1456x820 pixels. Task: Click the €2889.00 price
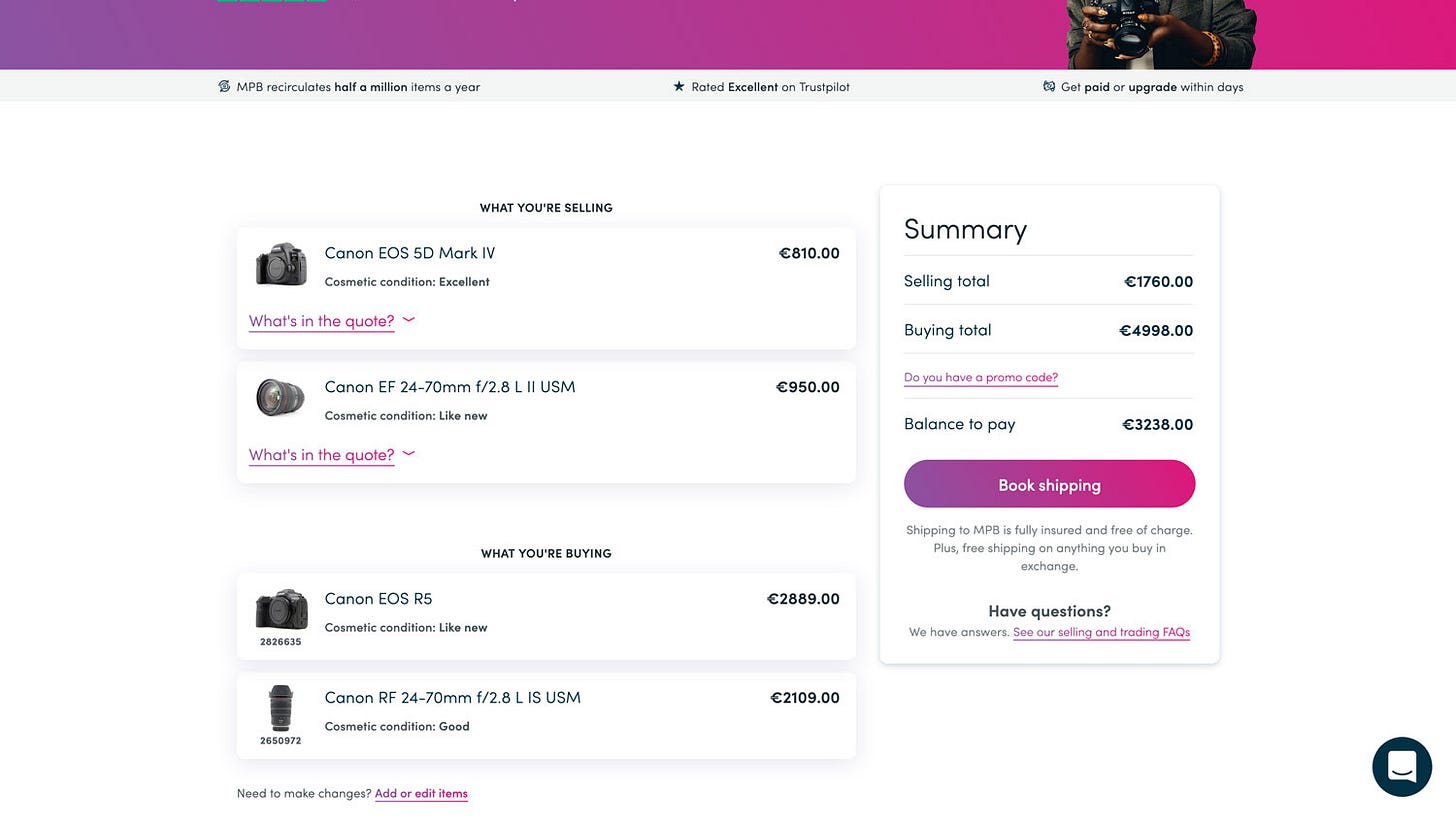coord(803,599)
